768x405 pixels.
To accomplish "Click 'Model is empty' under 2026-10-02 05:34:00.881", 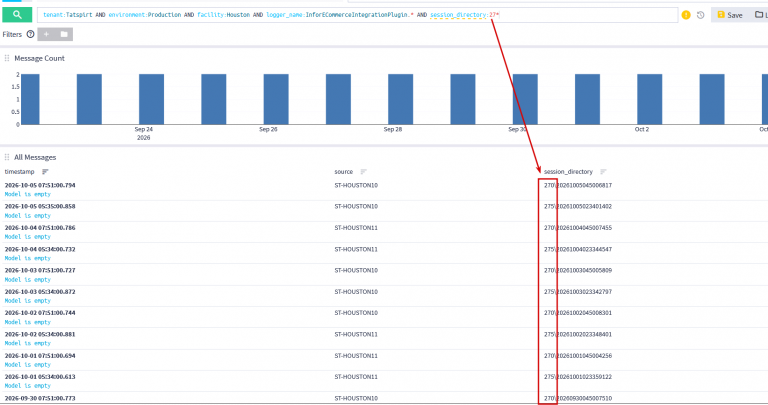I will click(x=28, y=343).
